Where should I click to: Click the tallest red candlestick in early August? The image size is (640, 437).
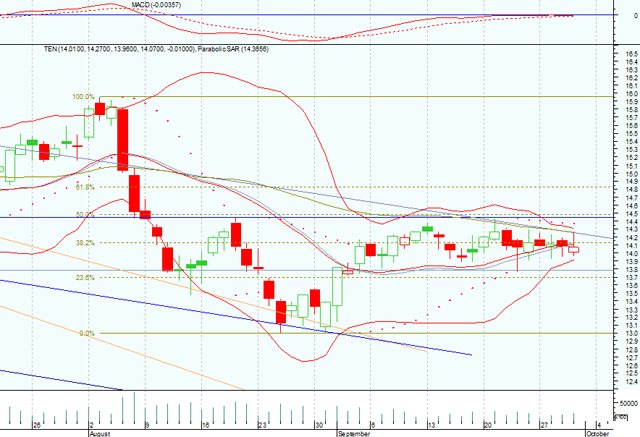122,138
